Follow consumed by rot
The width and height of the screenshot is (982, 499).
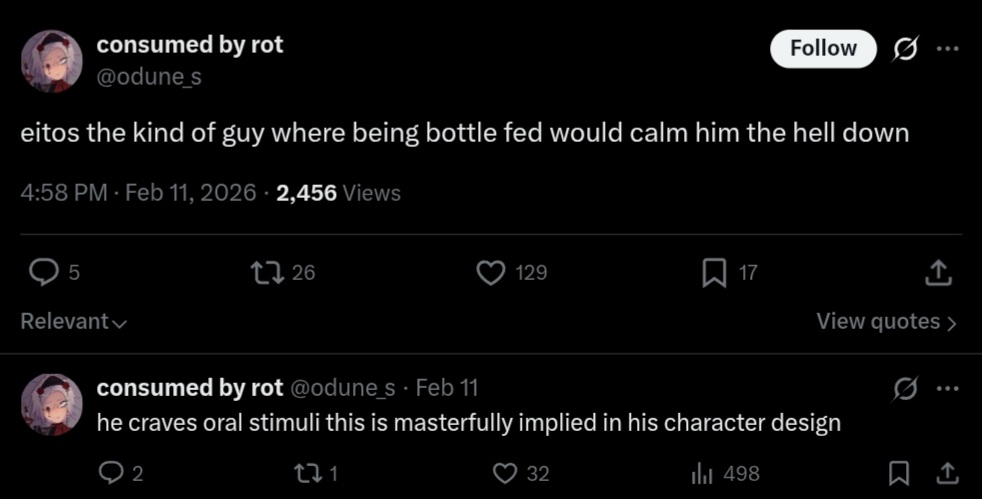(823, 48)
